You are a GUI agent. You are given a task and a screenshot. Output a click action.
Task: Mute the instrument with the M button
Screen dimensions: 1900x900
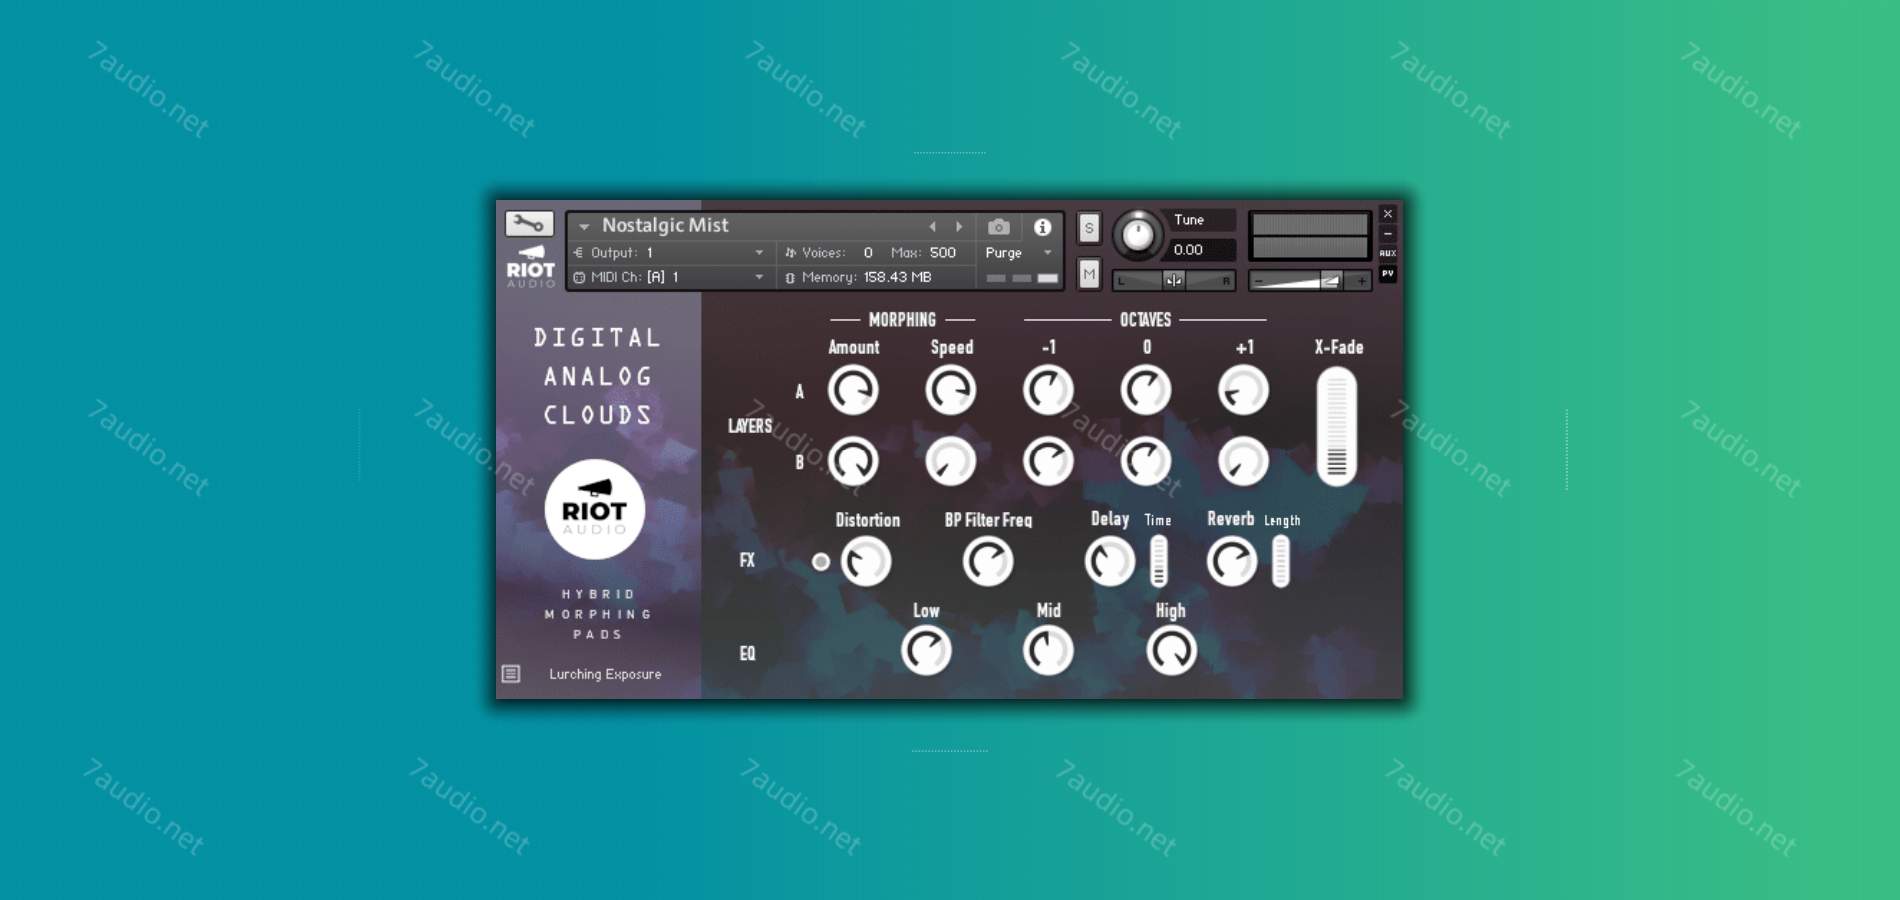(1089, 274)
